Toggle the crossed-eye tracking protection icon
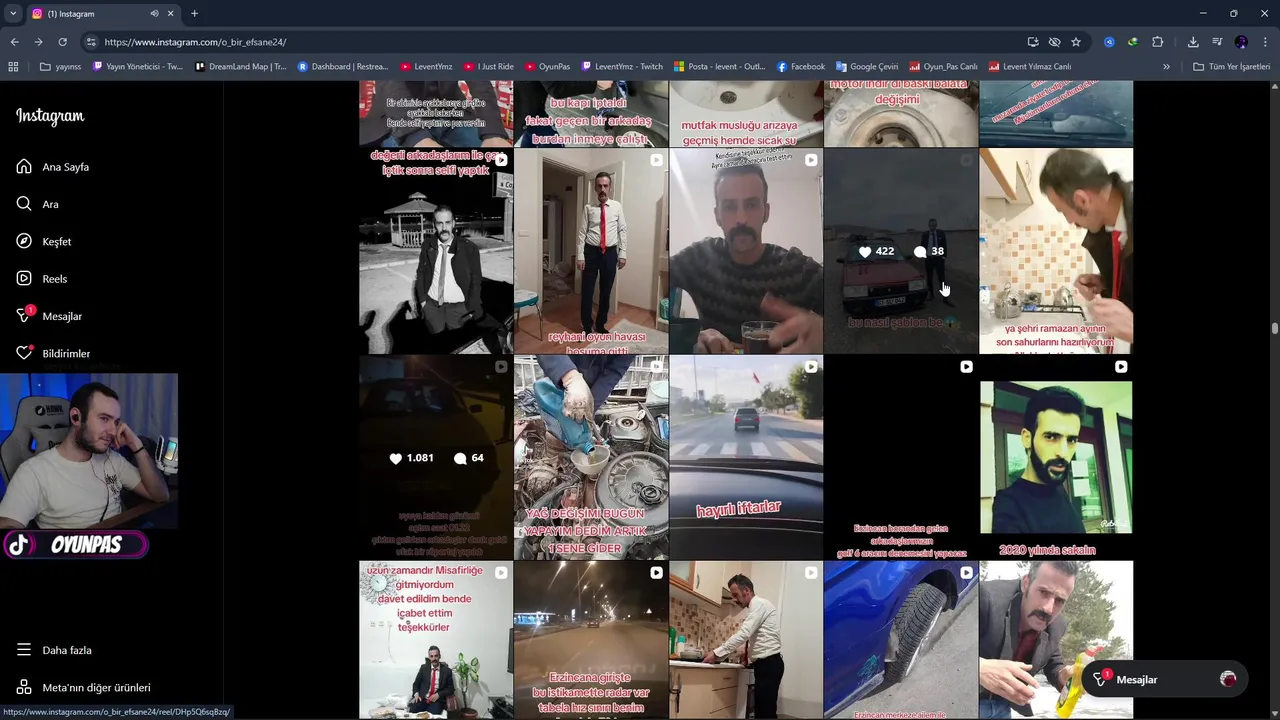This screenshot has height=720, width=1280. 1054,42
